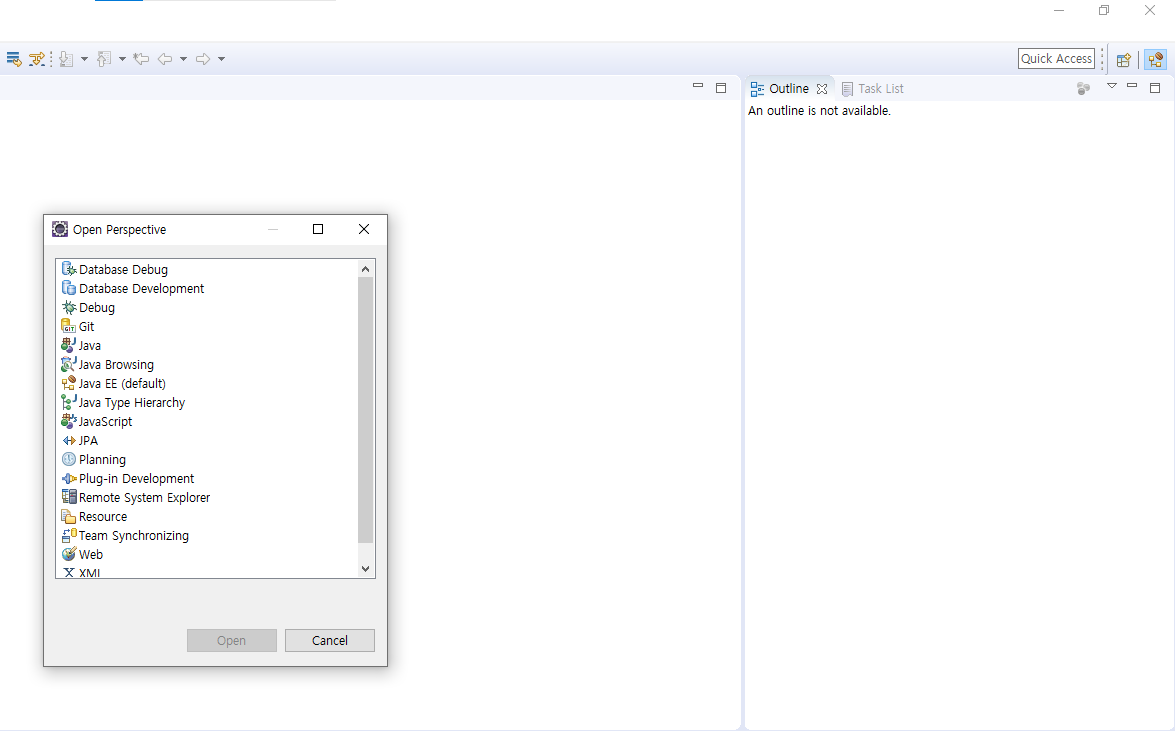1175x731 pixels.
Task: Close the Open Perspective dialog
Action: 364,229
